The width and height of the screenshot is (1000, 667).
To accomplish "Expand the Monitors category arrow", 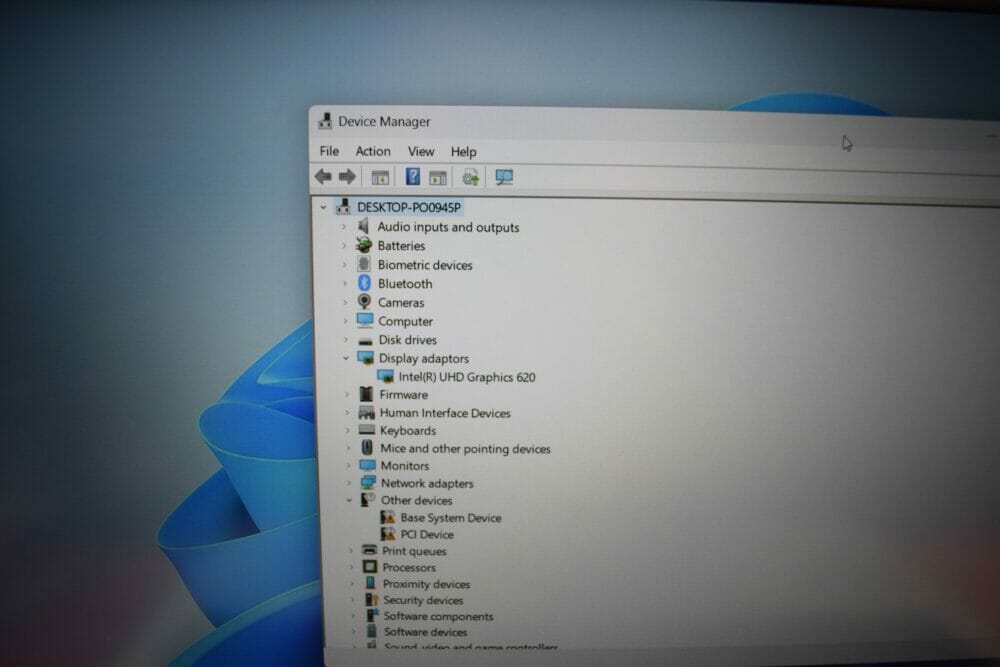I will (x=348, y=465).
